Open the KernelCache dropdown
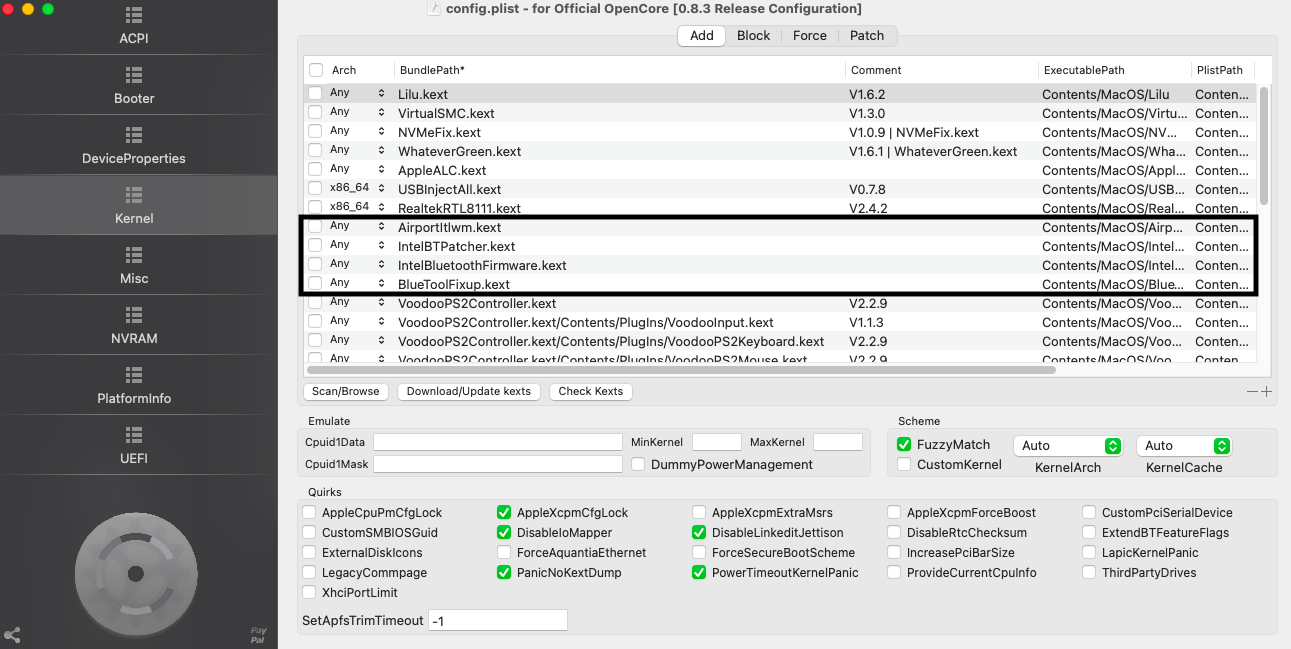1291x649 pixels. pos(1184,446)
